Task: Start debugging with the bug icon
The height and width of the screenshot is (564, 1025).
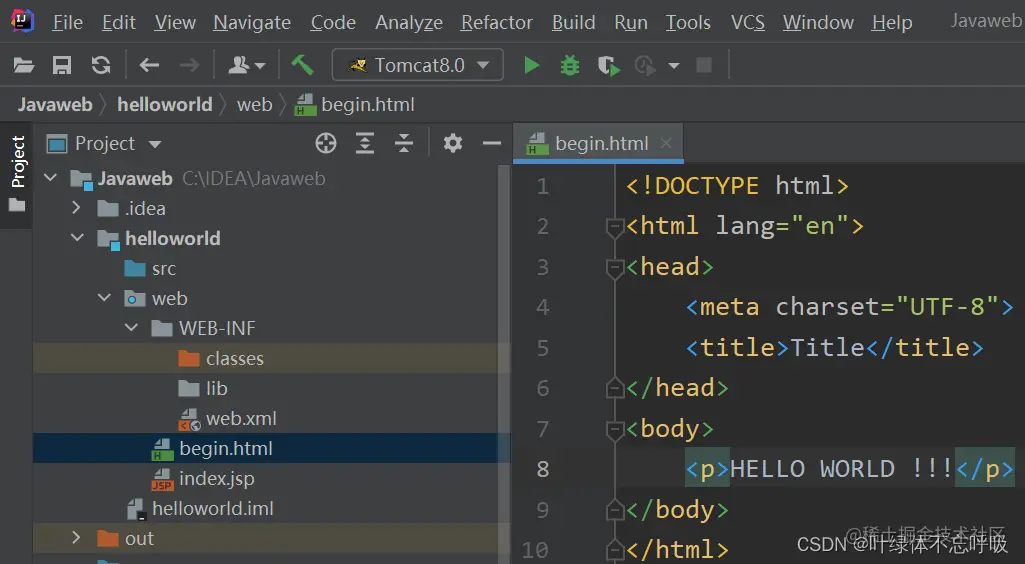Action: click(x=570, y=65)
